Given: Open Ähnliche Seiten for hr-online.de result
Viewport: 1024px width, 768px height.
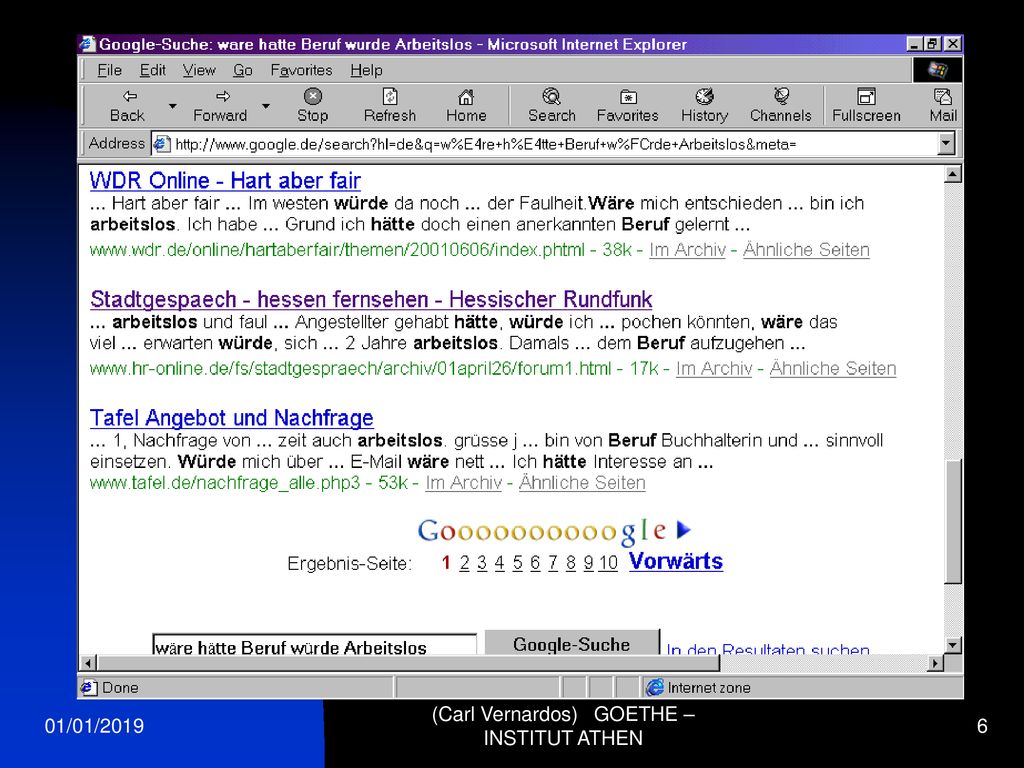Looking at the screenshot, I should click(x=833, y=369).
